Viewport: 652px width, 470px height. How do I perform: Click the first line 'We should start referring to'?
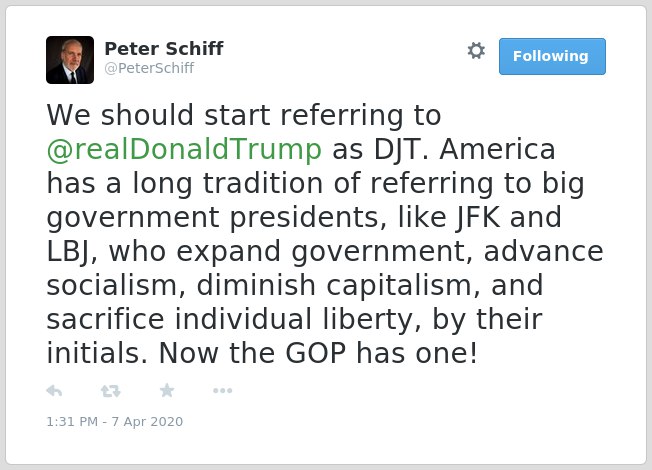(x=244, y=115)
